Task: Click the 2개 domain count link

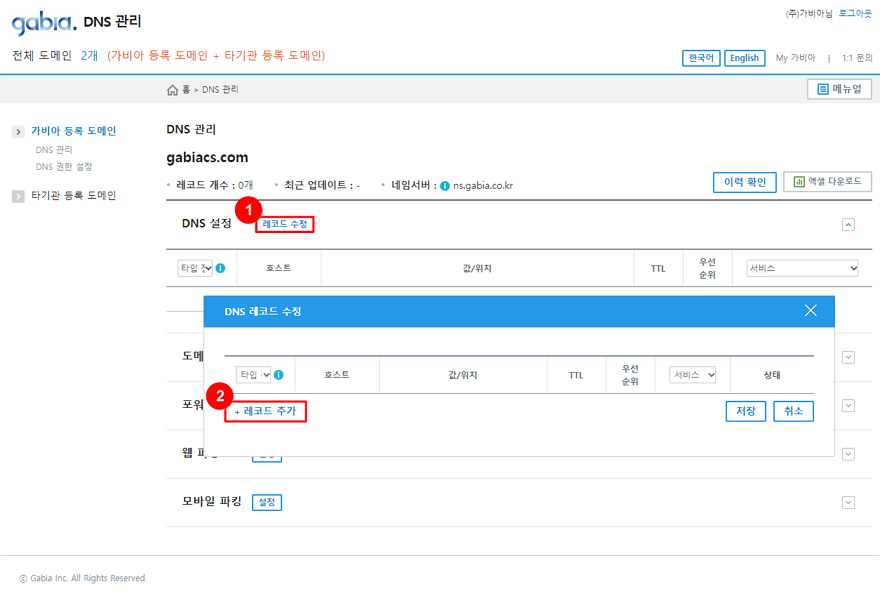Action: pos(89,56)
